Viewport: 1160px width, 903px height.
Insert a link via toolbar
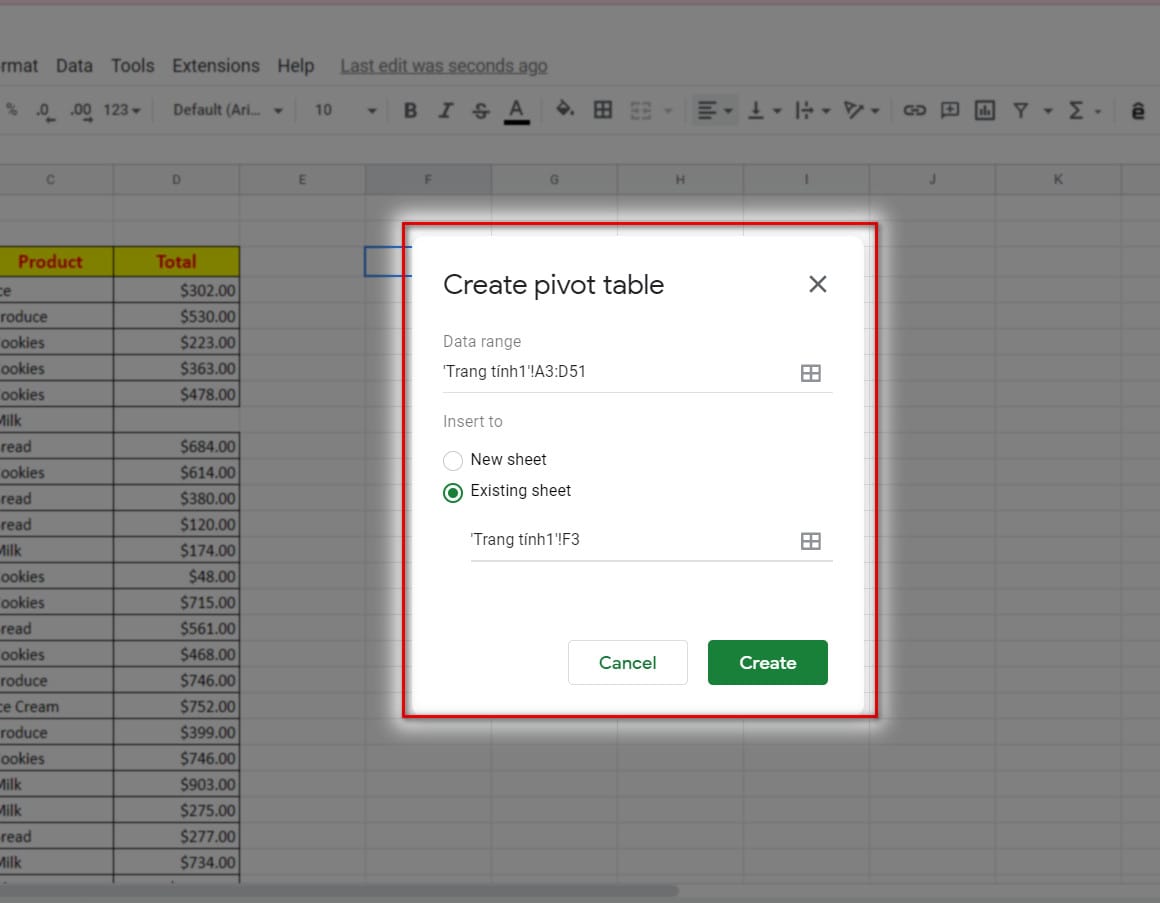click(915, 110)
